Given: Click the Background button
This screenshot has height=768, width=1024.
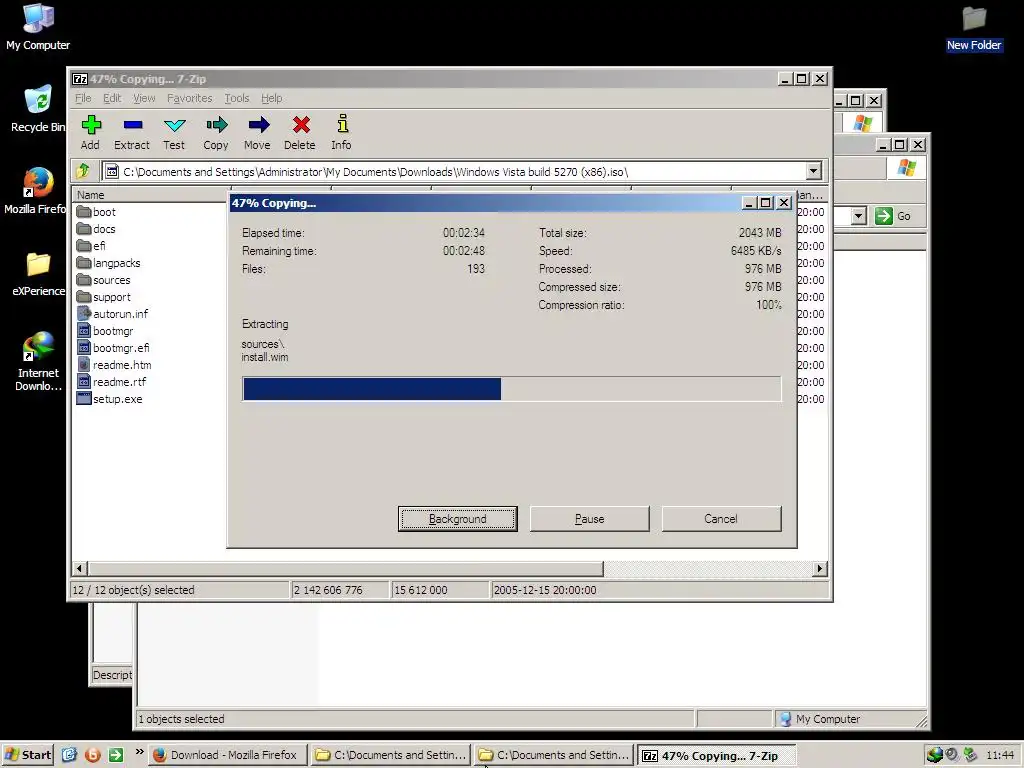Looking at the screenshot, I should tap(458, 519).
